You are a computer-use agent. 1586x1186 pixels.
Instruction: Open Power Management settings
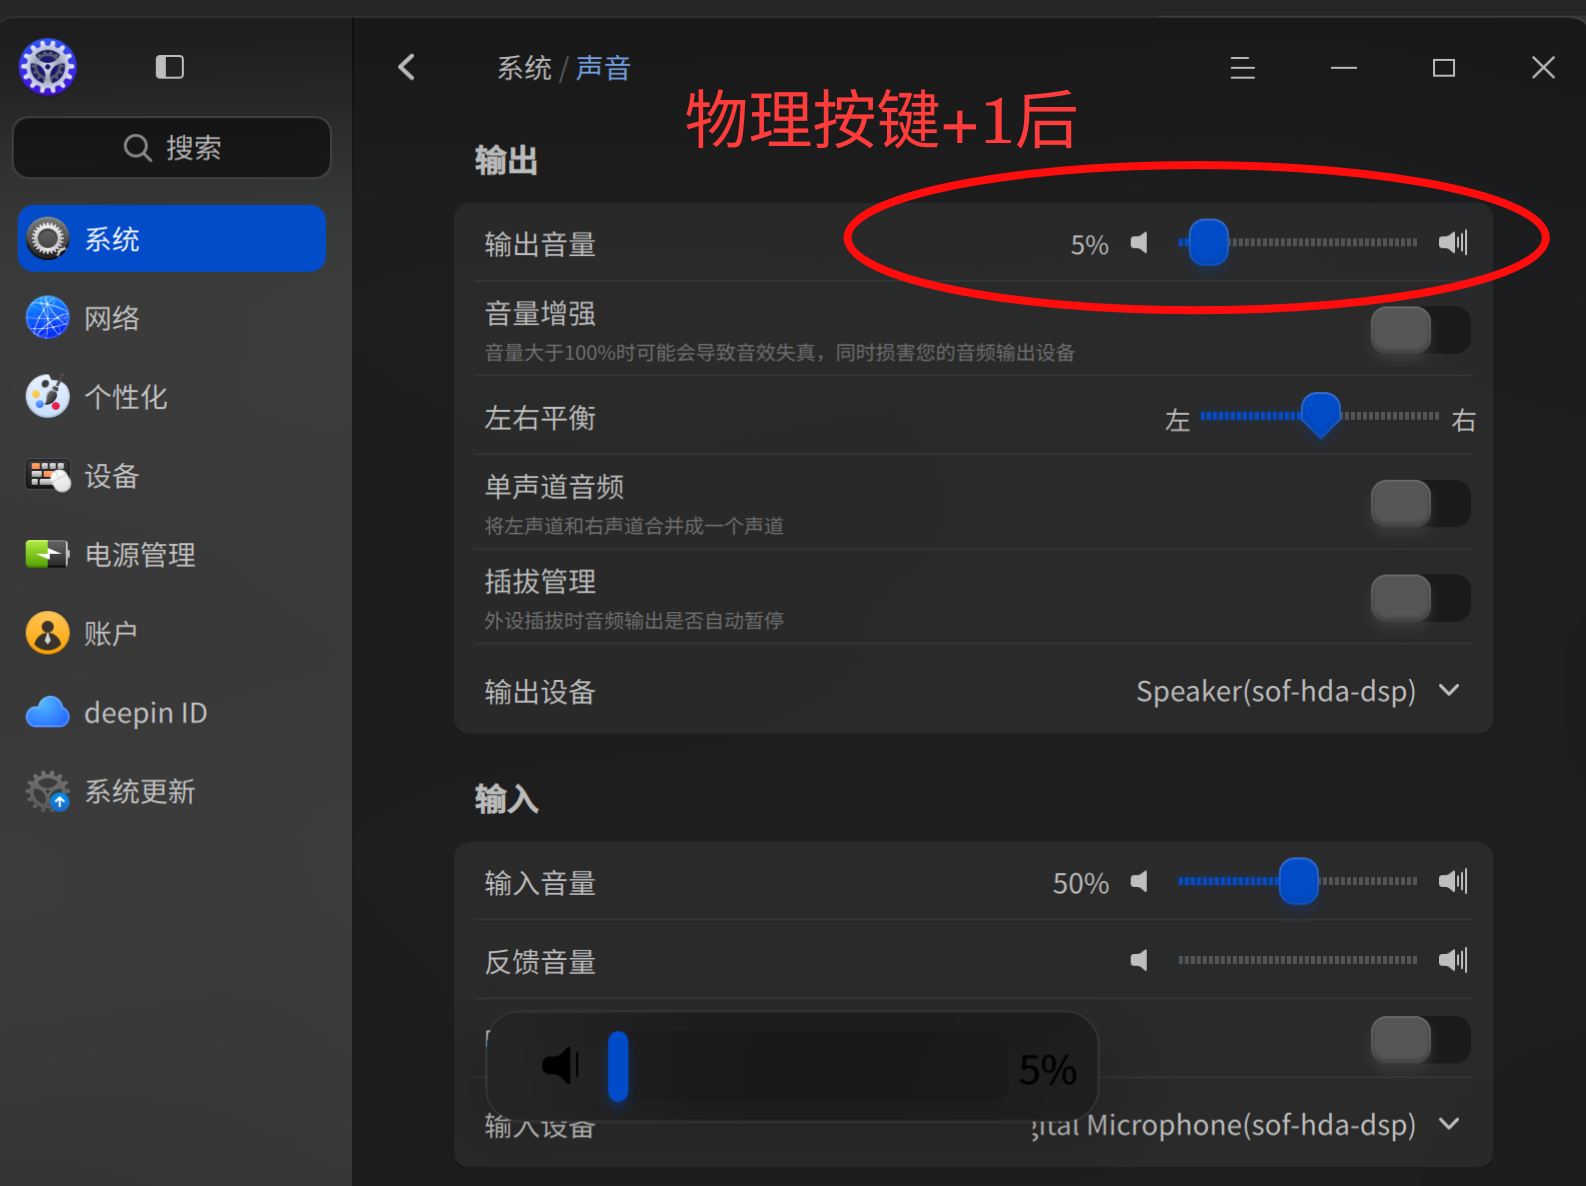point(172,555)
